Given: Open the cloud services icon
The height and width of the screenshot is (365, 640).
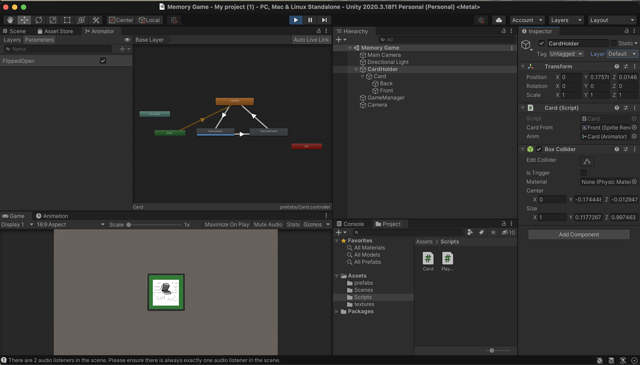Looking at the screenshot, I should click(x=498, y=20).
